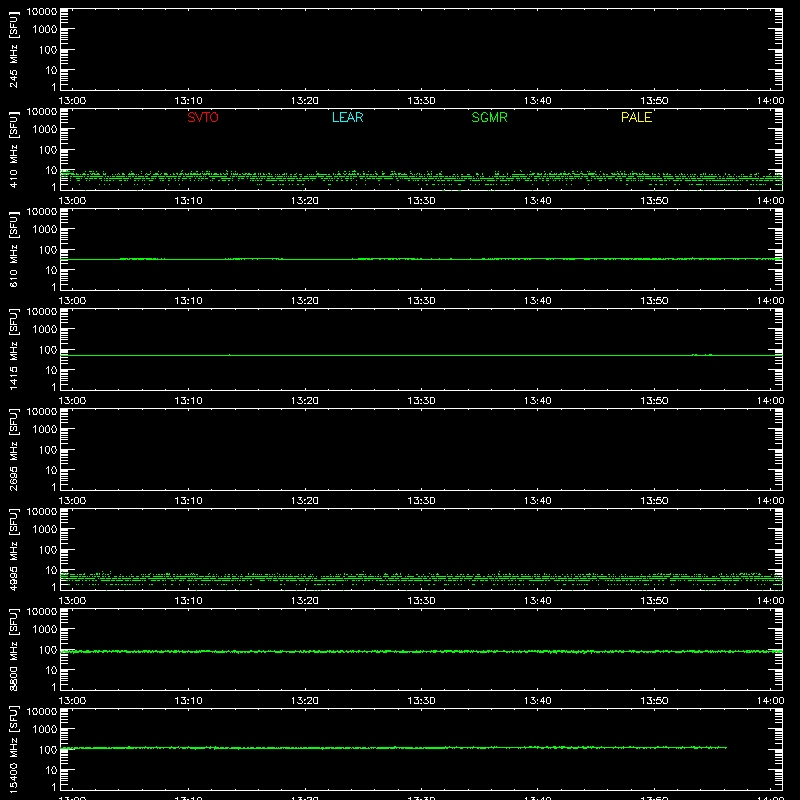Click the 13:30 tick label under 245 MHz panel
The width and height of the screenshot is (800, 800).
click(x=421, y=101)
